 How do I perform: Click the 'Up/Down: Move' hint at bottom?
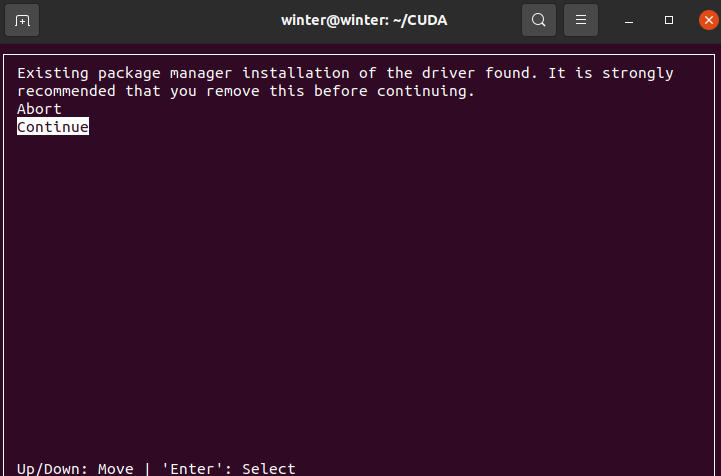75,469
